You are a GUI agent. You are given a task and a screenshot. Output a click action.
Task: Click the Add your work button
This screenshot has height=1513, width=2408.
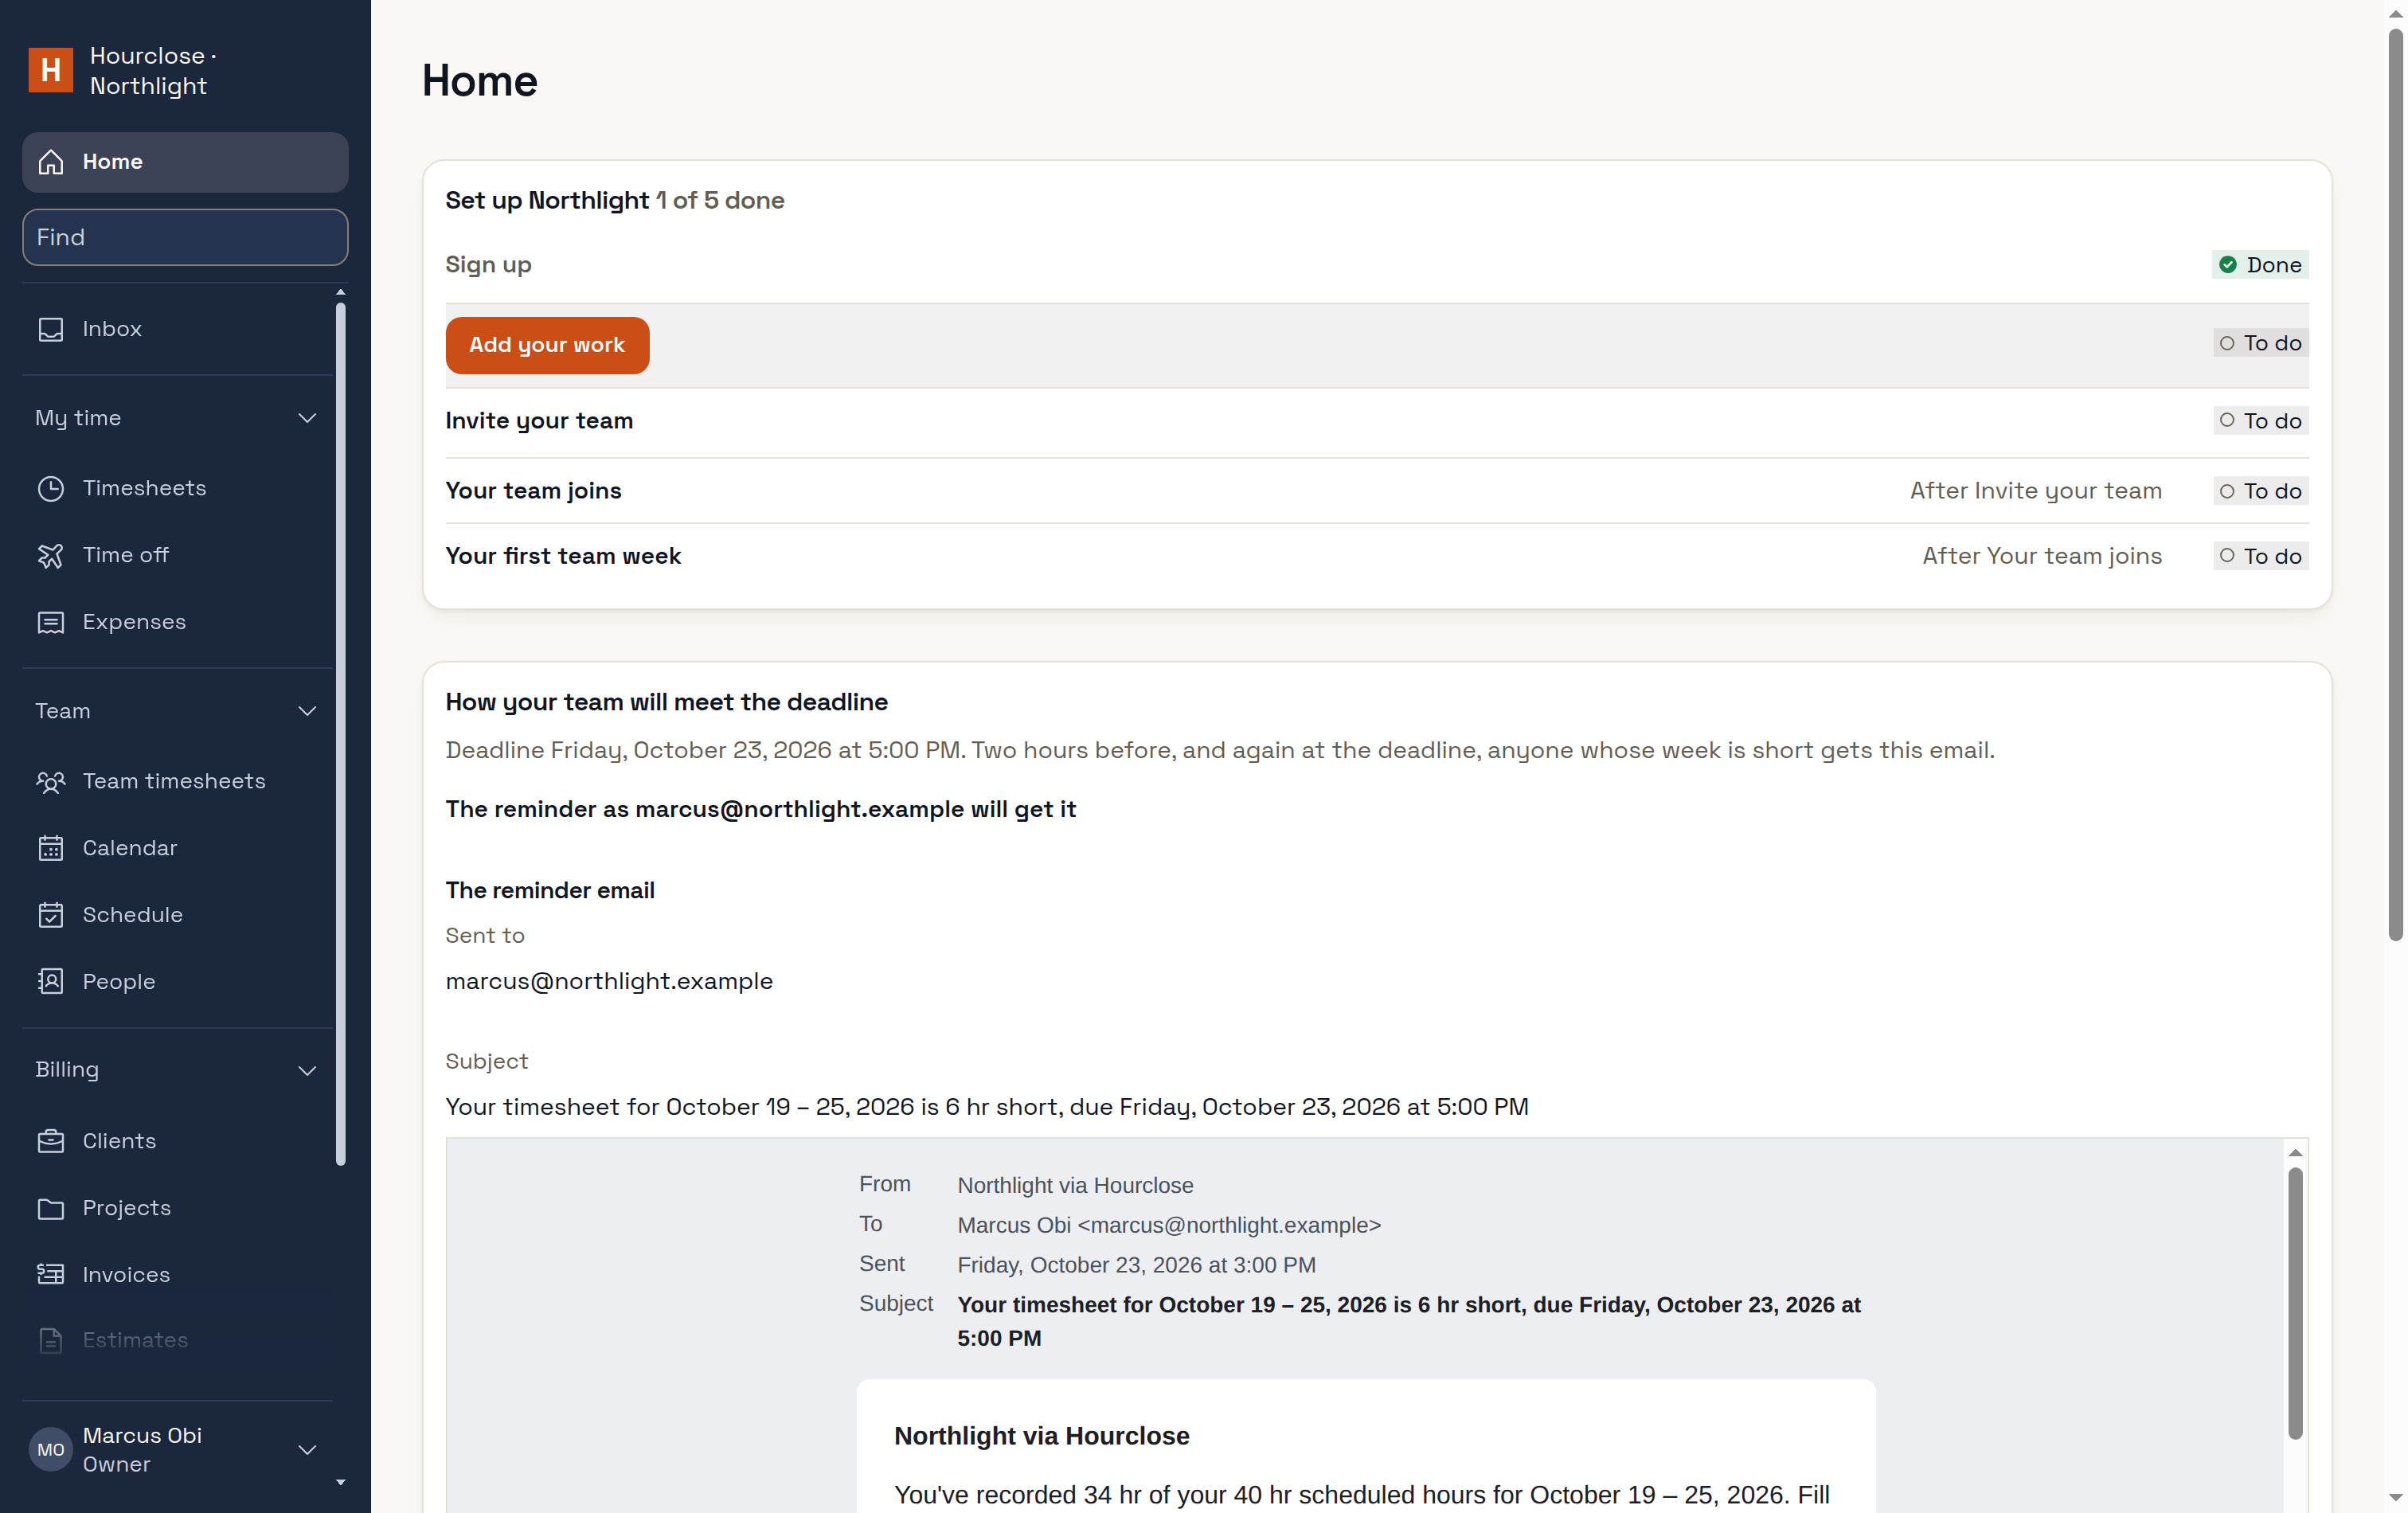(x=547, y=345)
